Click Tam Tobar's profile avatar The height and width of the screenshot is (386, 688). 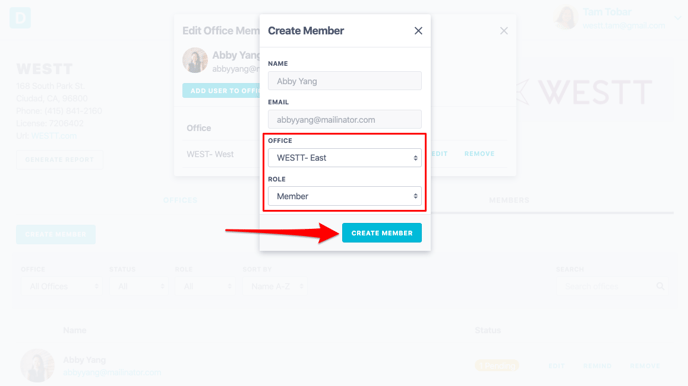(566, 18)
